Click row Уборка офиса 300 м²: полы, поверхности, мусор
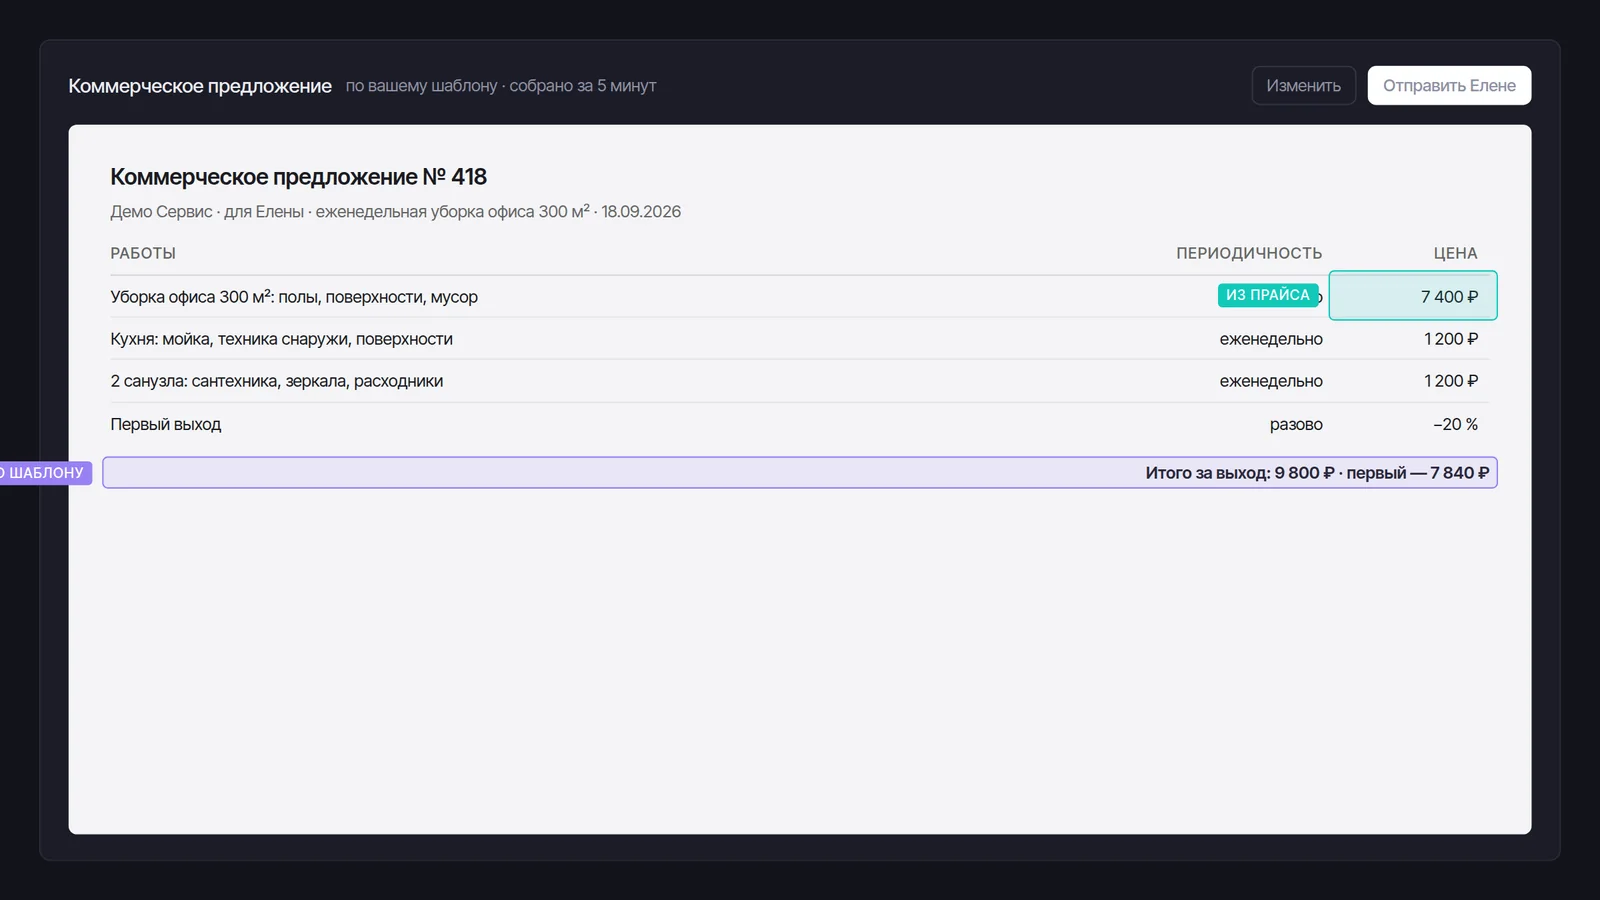The image size is (1600, 900). [x=800, y=297]
